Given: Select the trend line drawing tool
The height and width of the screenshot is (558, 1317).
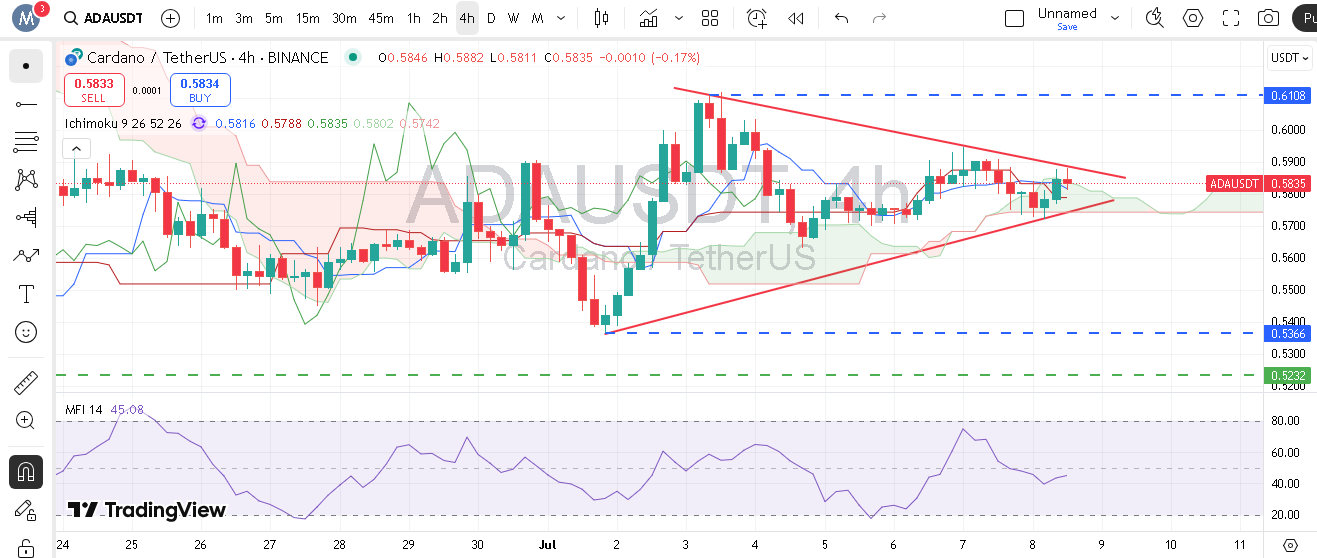Looking at the screenshot, I should coord(26,104).
